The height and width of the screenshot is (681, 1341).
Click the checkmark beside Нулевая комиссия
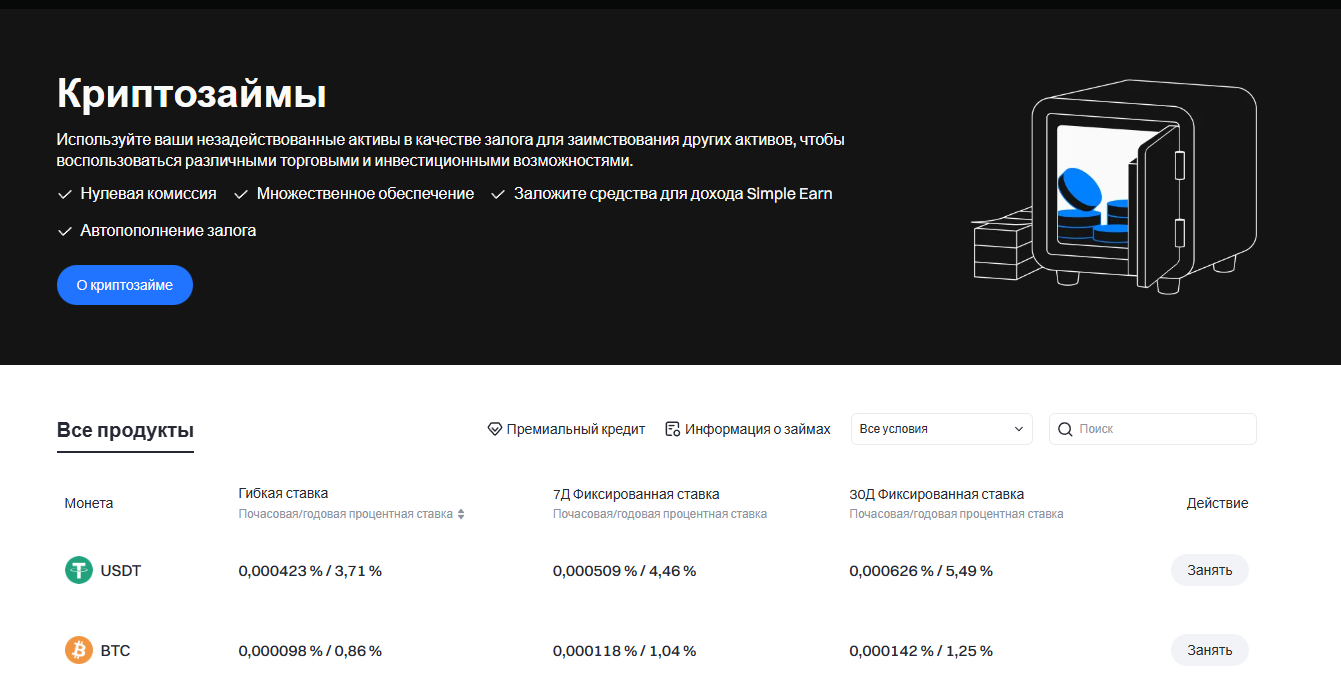tap(62, 193)
